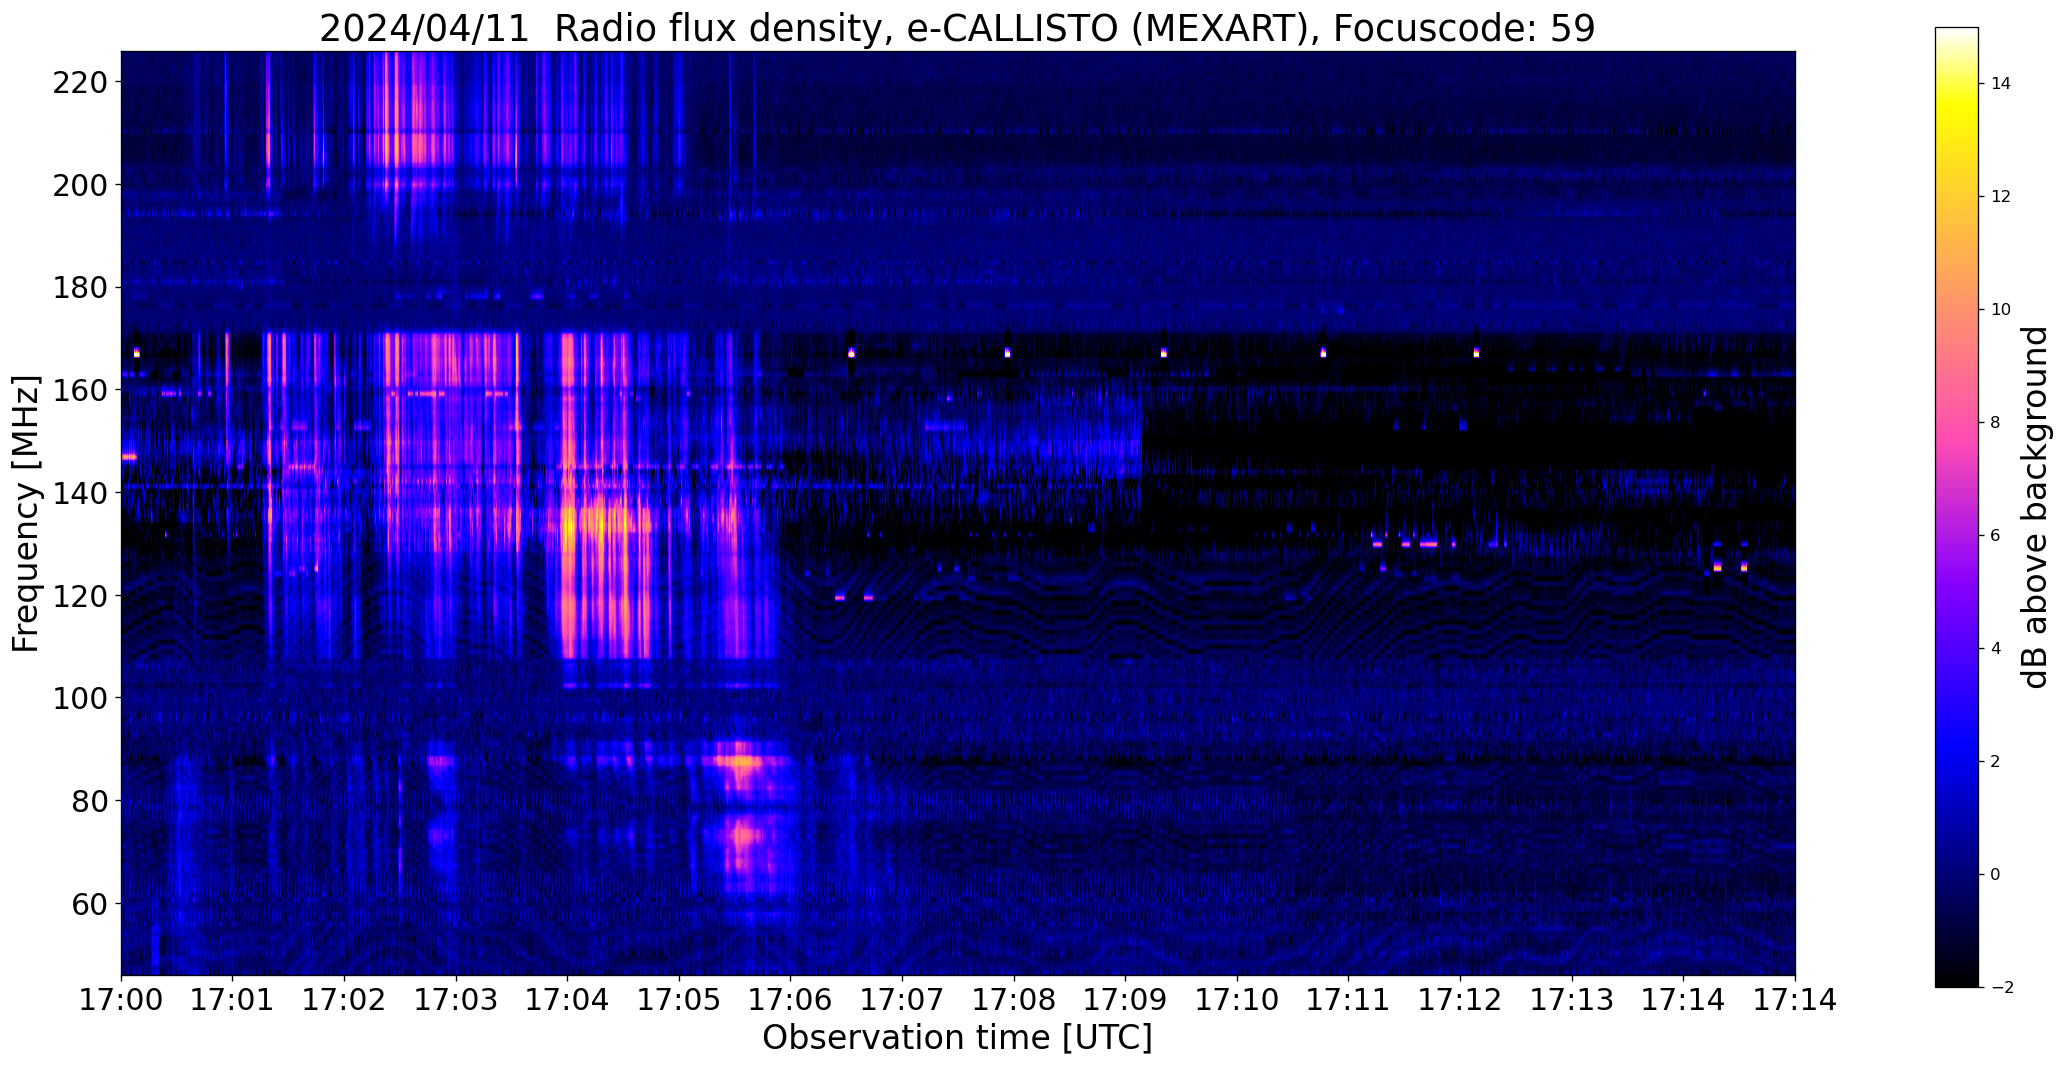Image resolution: width=2066 pixels, height=1067 pixels.
Task: Click the colorbar tick value 14
Action: [x=2001, y=84]
